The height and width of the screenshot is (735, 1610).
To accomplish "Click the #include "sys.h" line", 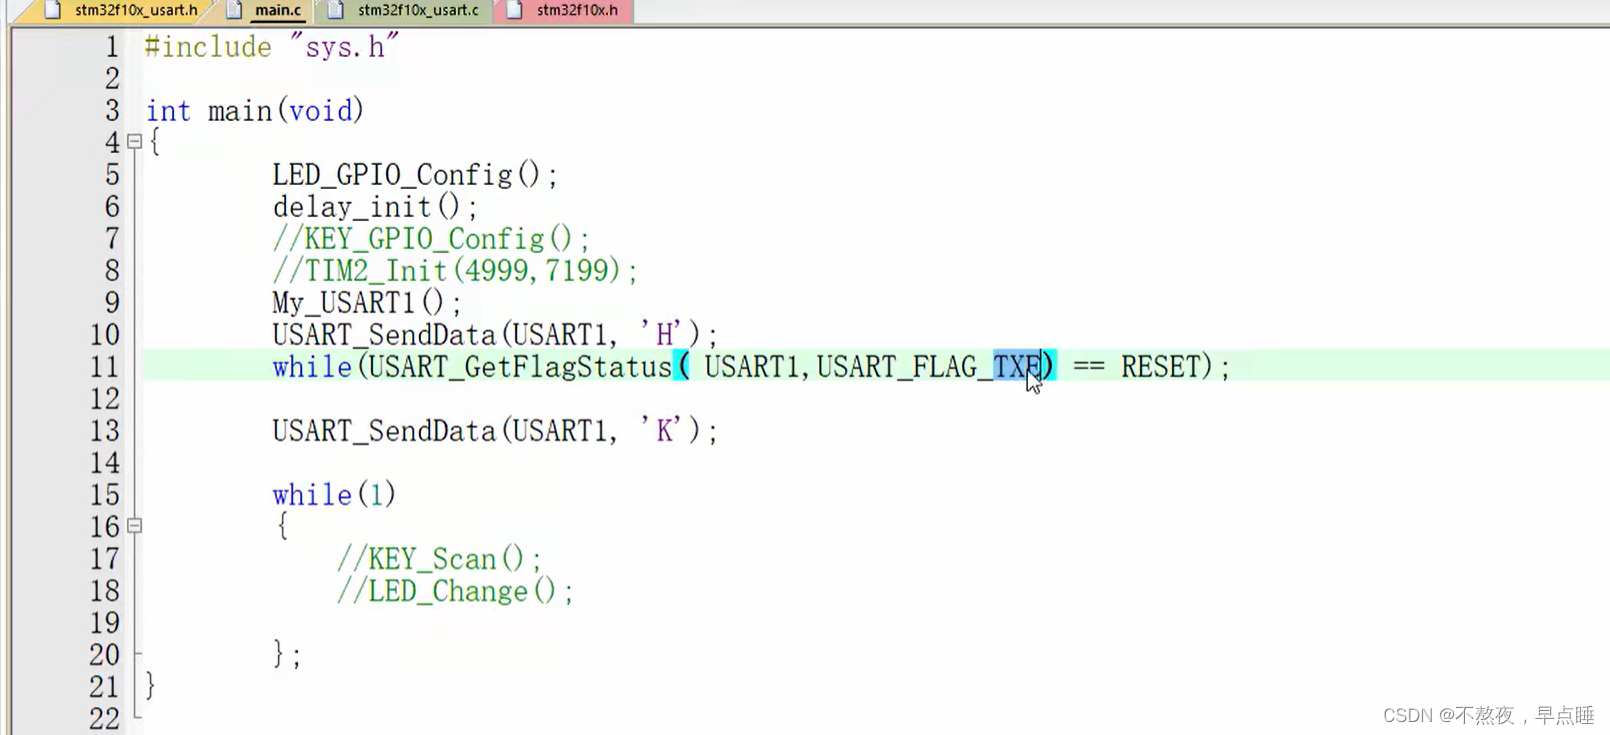I will 271,46.
